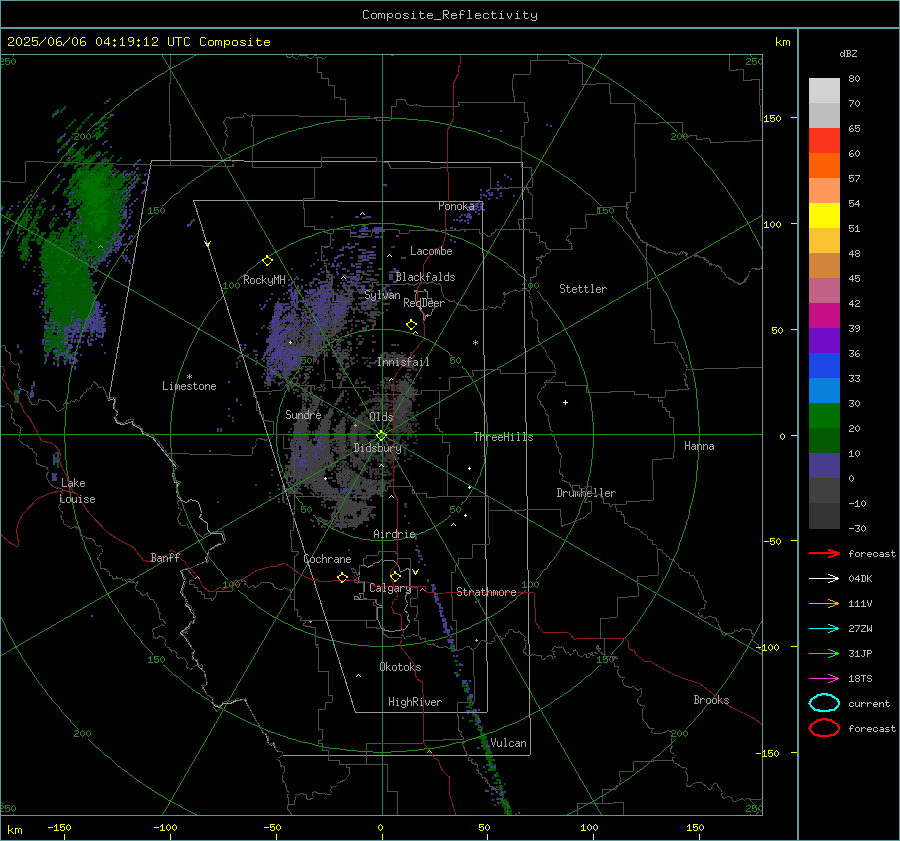Select the orange 57-60 dBZ color swatch

click(x=824, y=165)
